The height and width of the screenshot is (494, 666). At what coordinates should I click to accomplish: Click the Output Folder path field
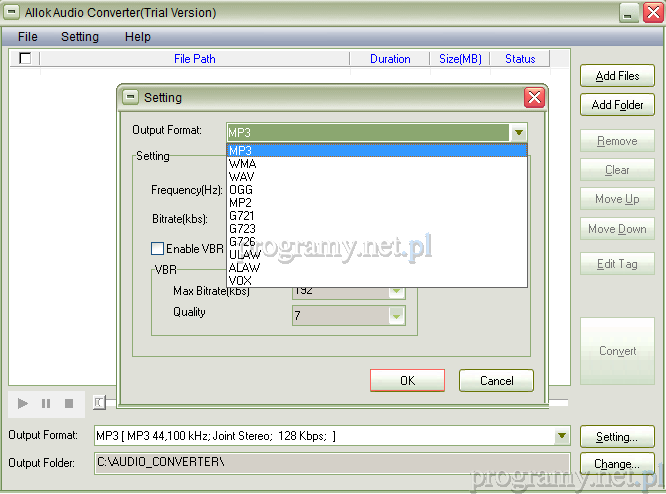coord(331,462)
